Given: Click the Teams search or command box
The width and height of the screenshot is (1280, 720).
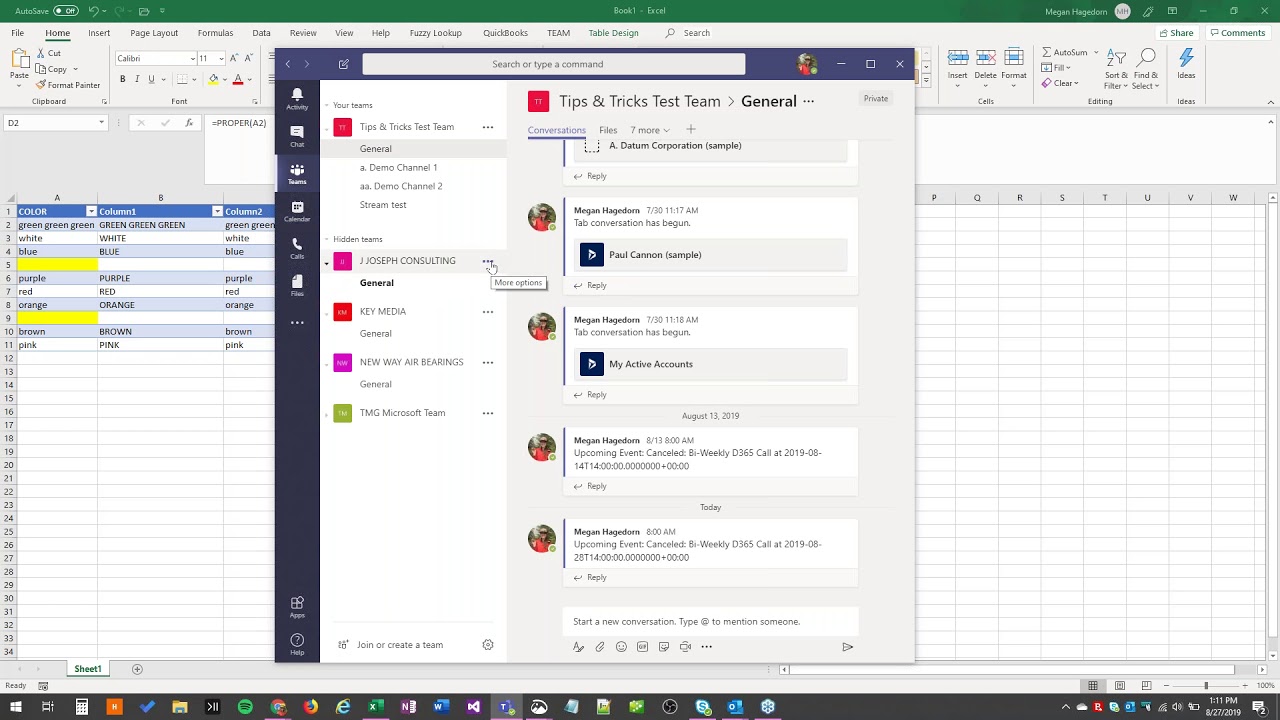Looking at the screenshot, I should 553,64.
